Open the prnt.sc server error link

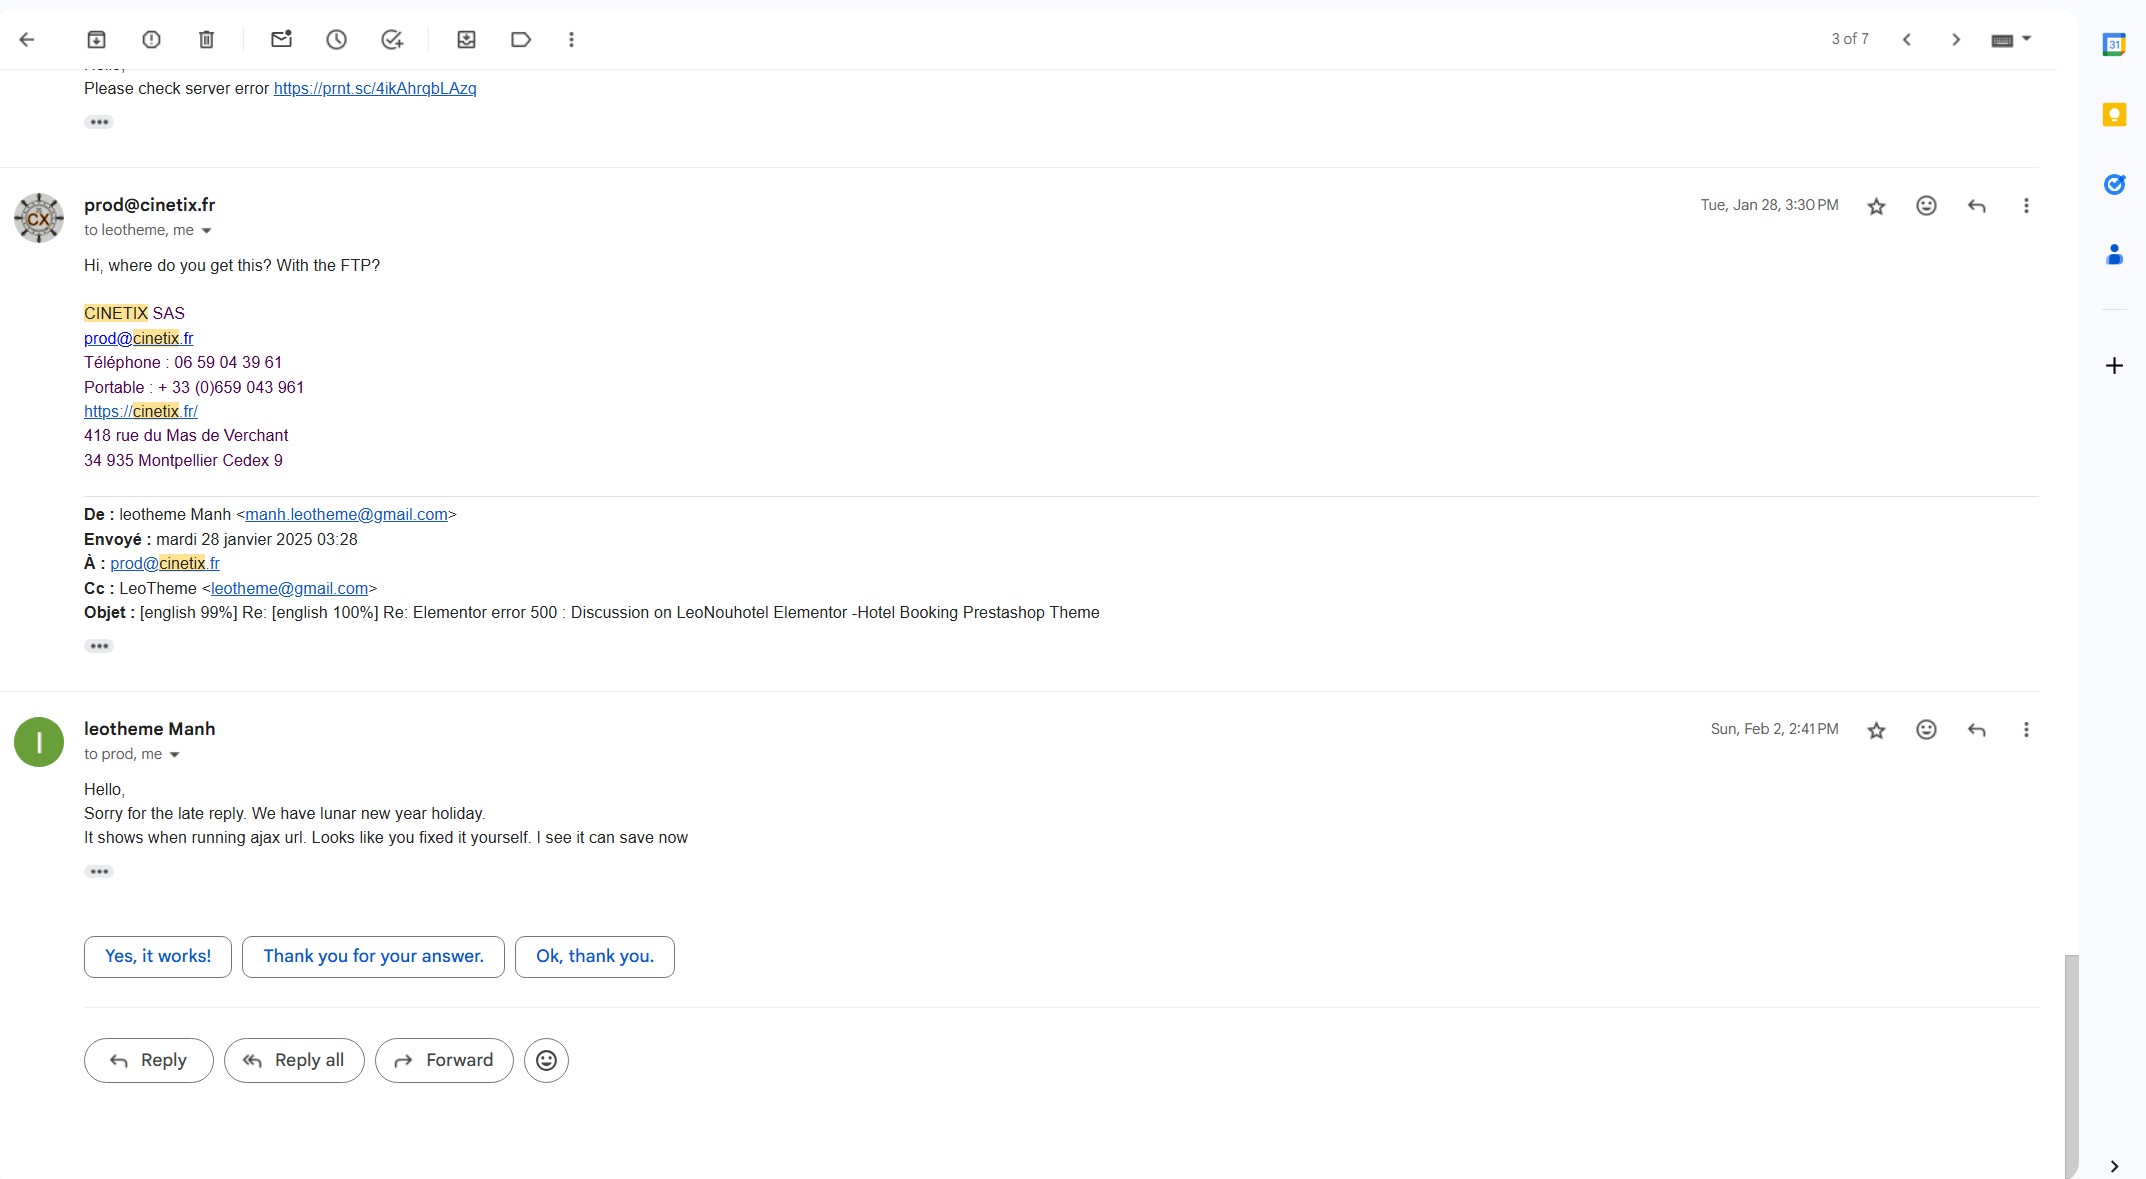pos(375,89)
